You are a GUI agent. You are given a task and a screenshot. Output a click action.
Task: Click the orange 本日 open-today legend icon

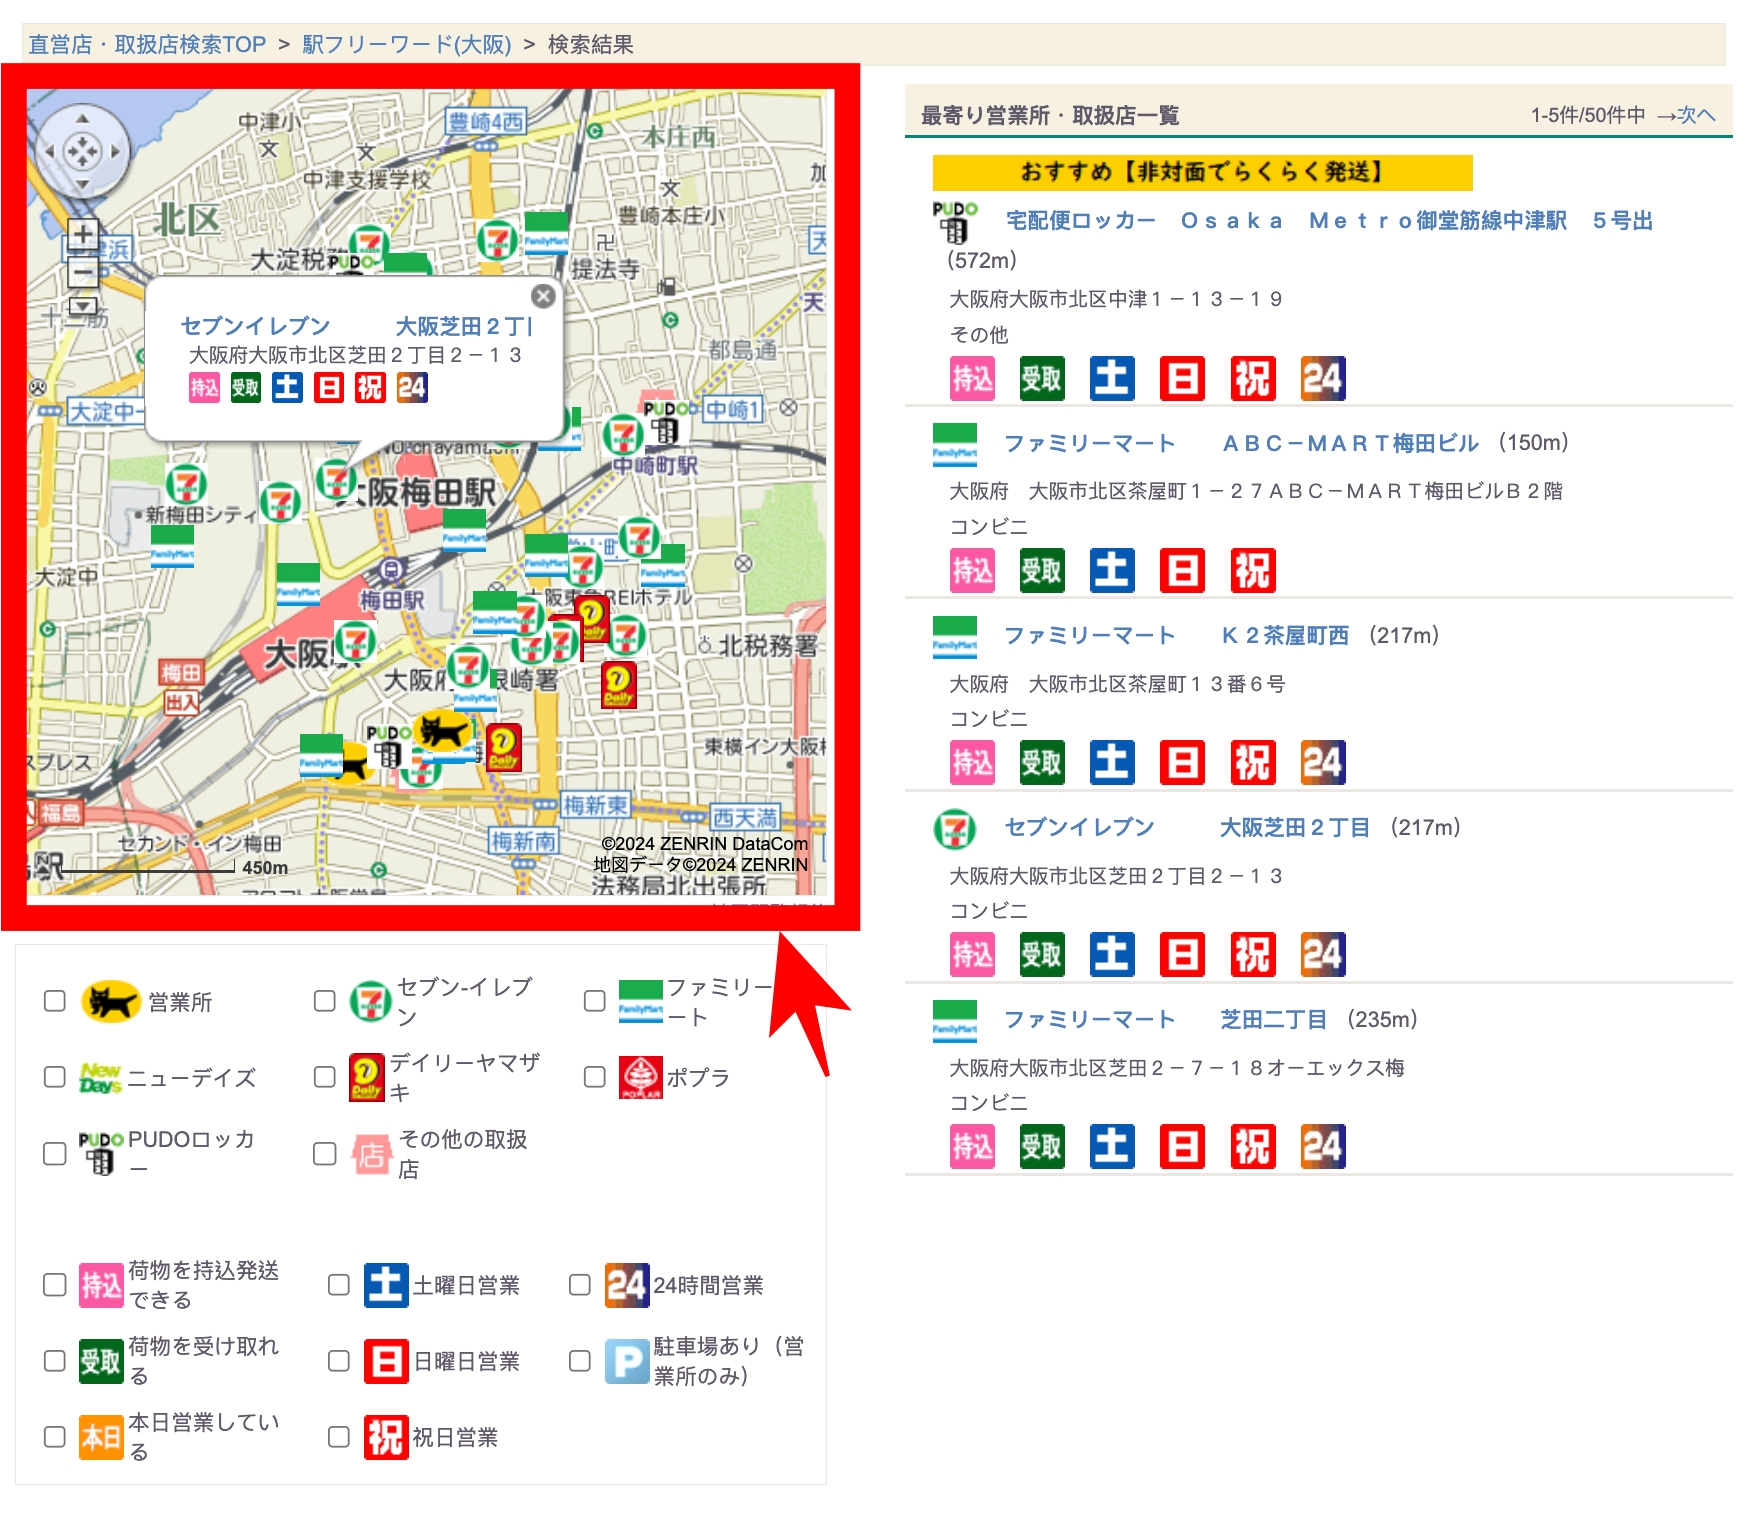tap(101, 1437)
